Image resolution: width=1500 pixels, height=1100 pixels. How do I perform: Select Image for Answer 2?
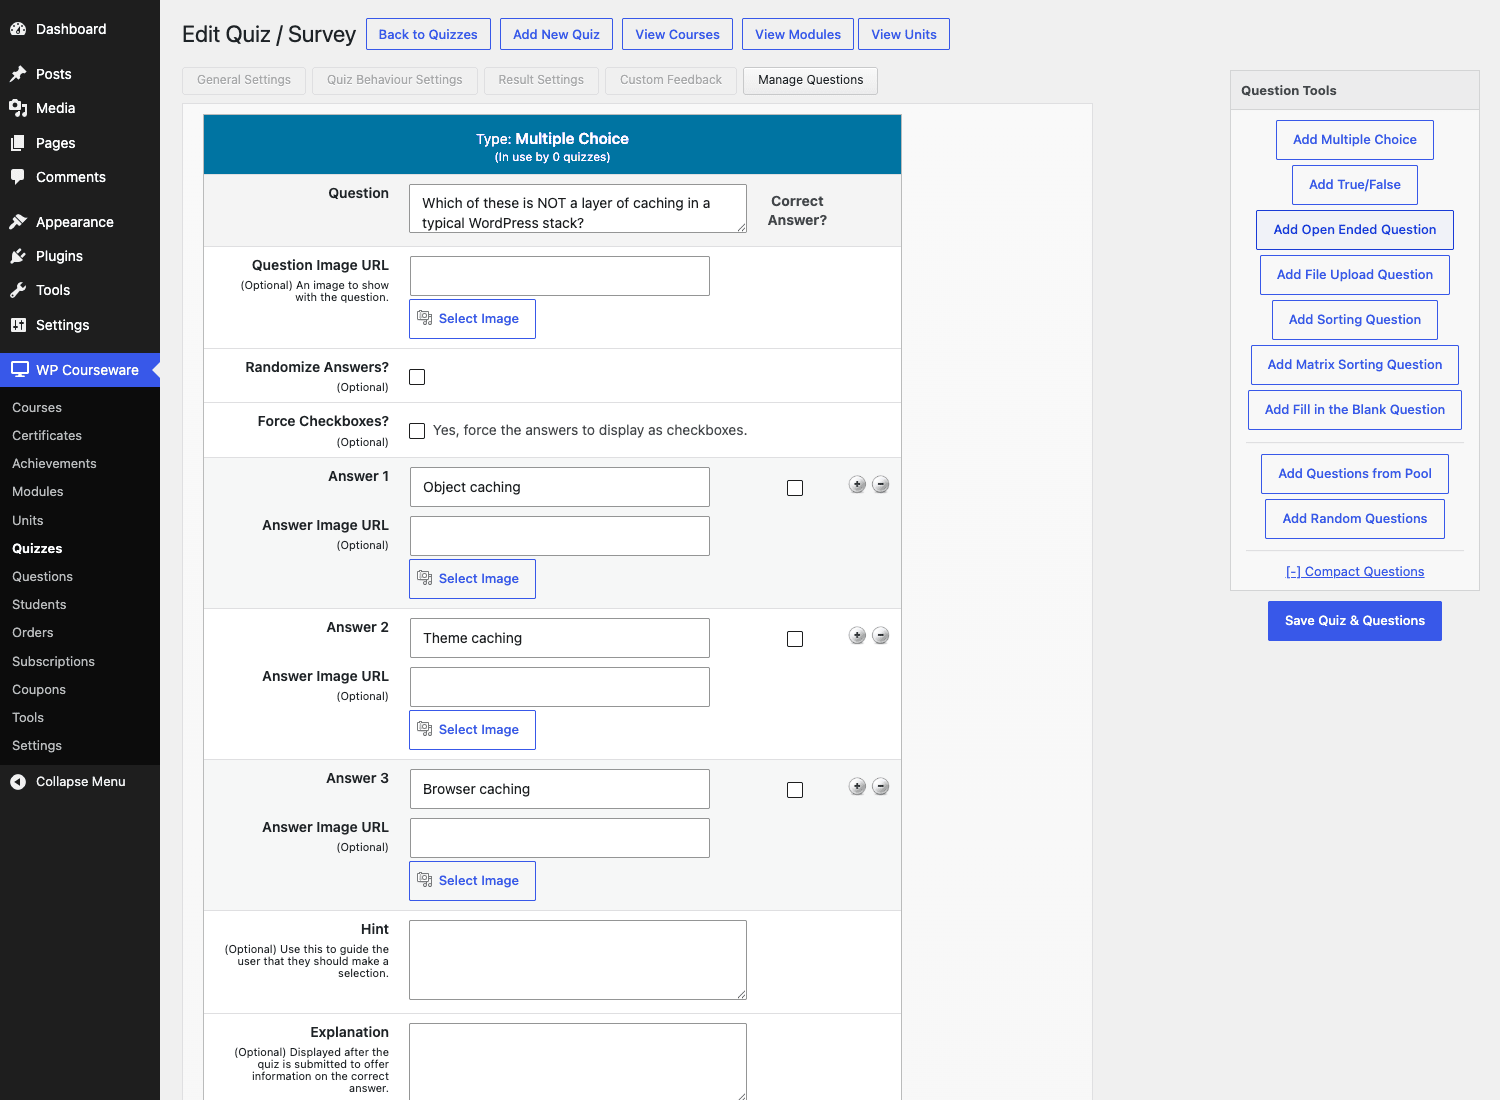pyautogui.click(x=472, y=730)
